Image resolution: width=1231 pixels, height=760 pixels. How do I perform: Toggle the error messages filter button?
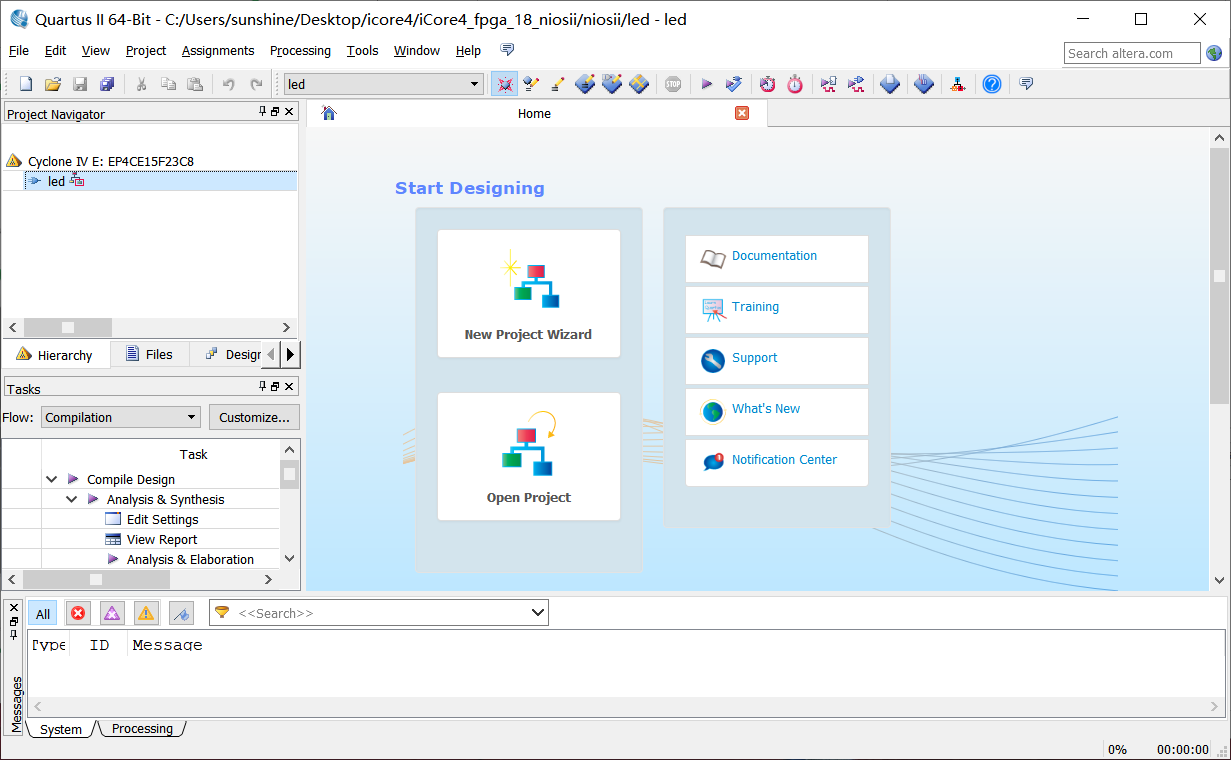pos(78,613)
